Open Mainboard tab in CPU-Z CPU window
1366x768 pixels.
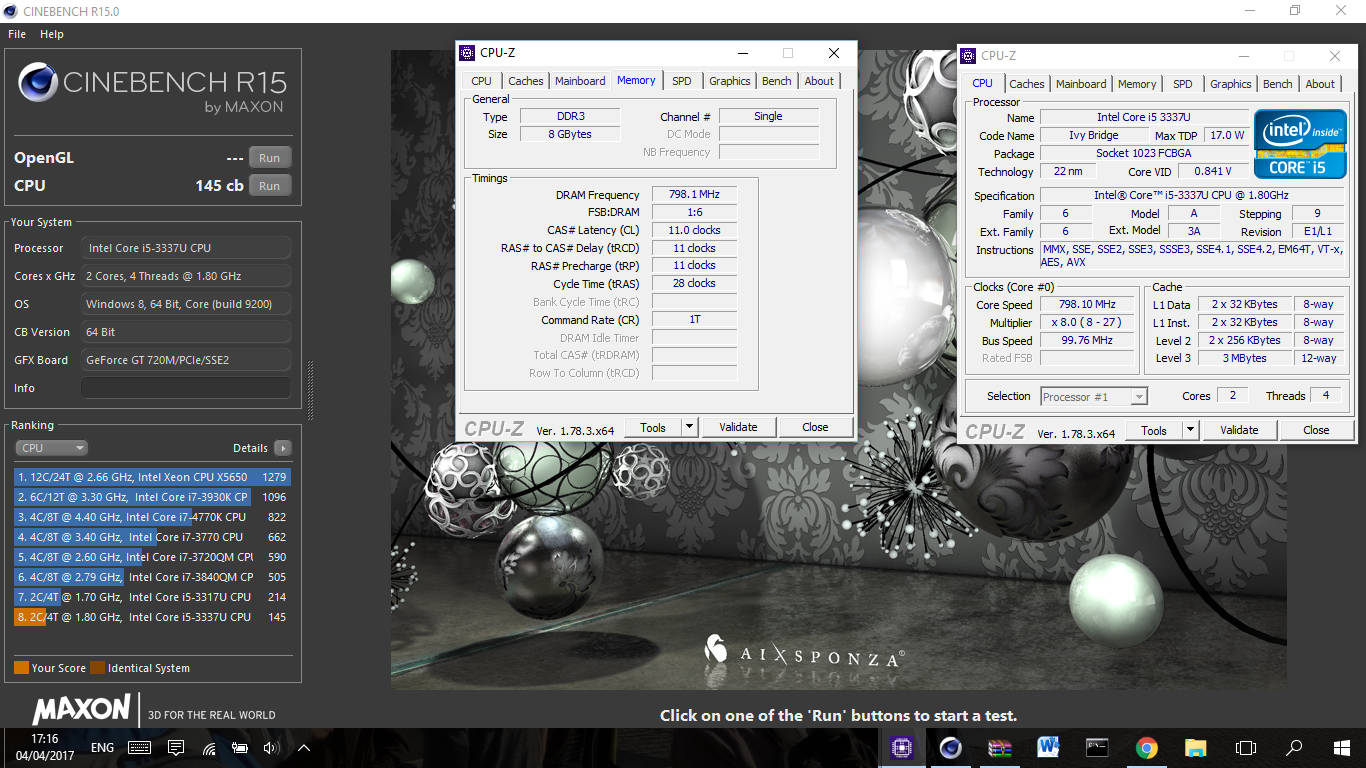[1081, 84]
